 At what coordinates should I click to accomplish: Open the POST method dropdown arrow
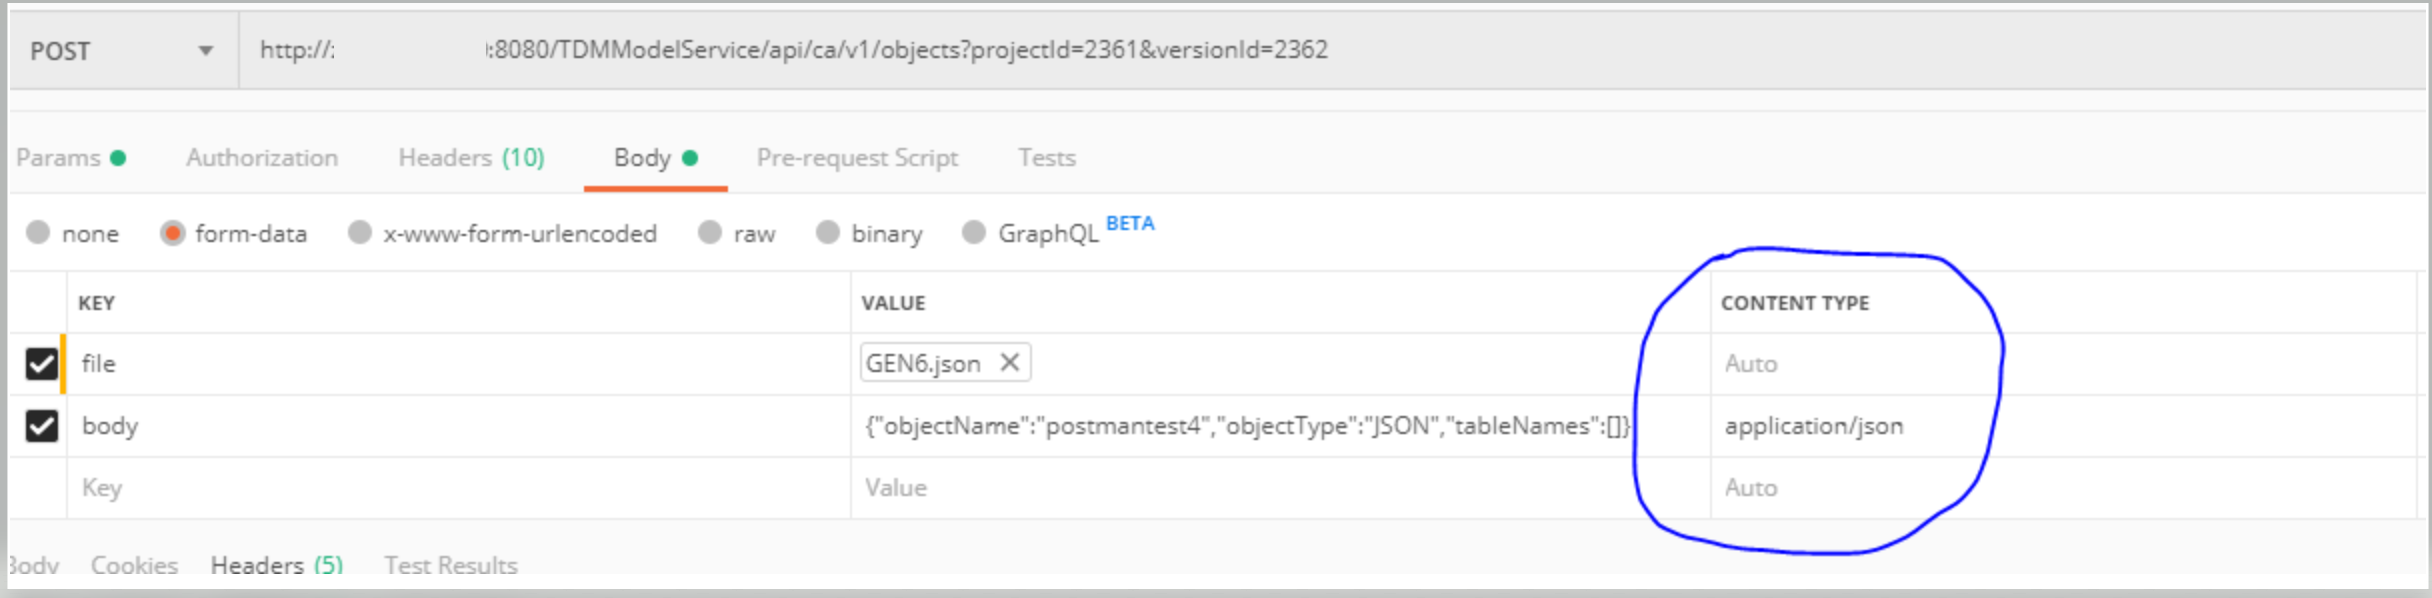[205, 50]
